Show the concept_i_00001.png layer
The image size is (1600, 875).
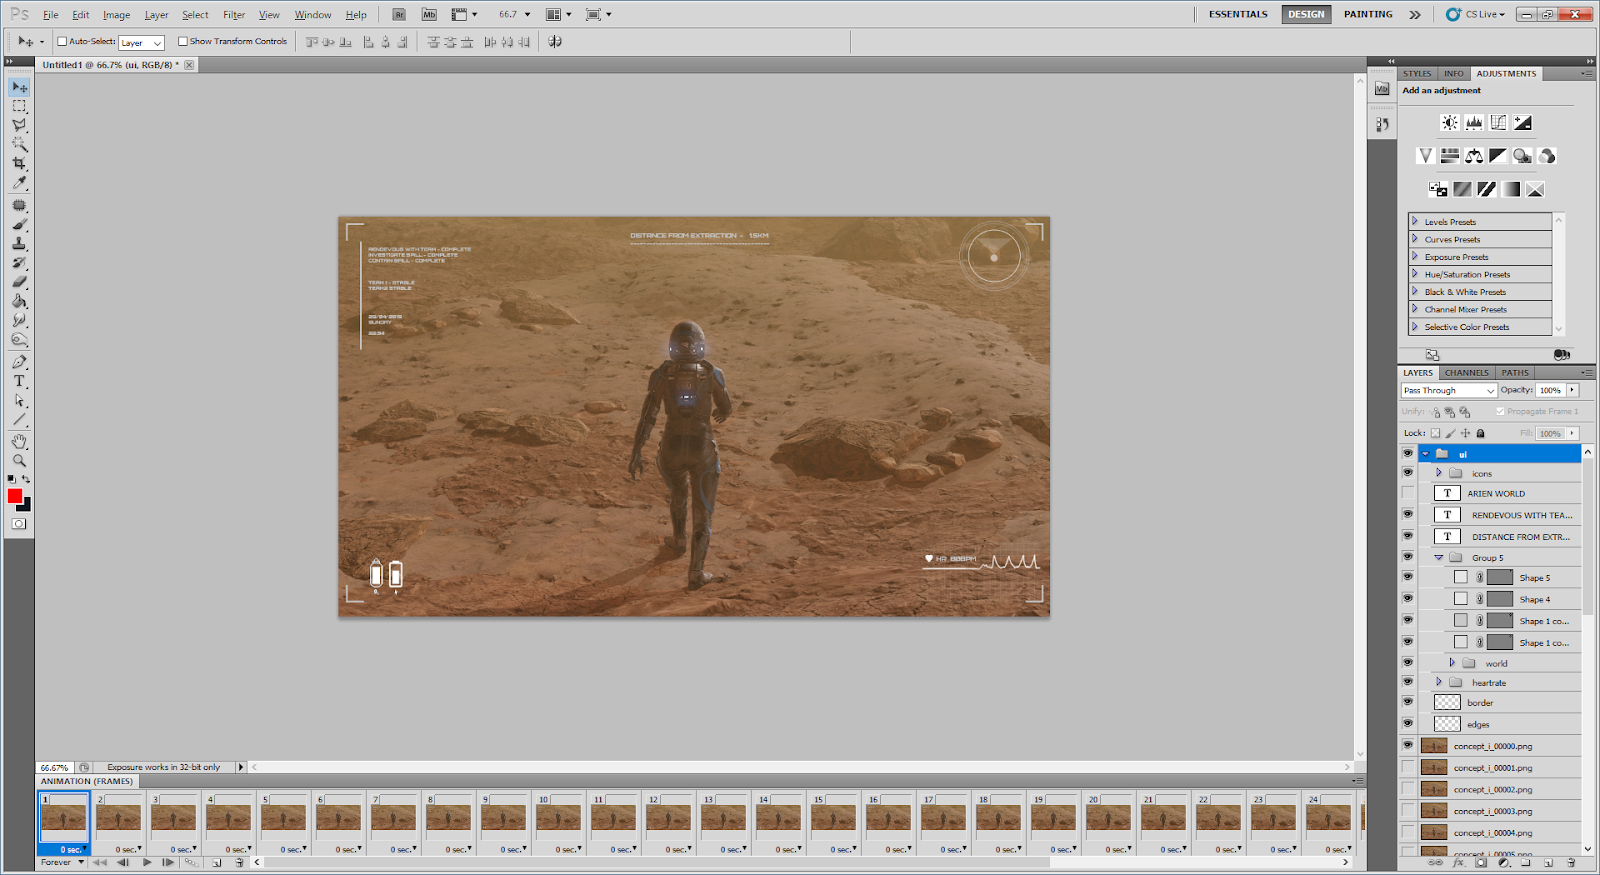[x=1408, y=767]
